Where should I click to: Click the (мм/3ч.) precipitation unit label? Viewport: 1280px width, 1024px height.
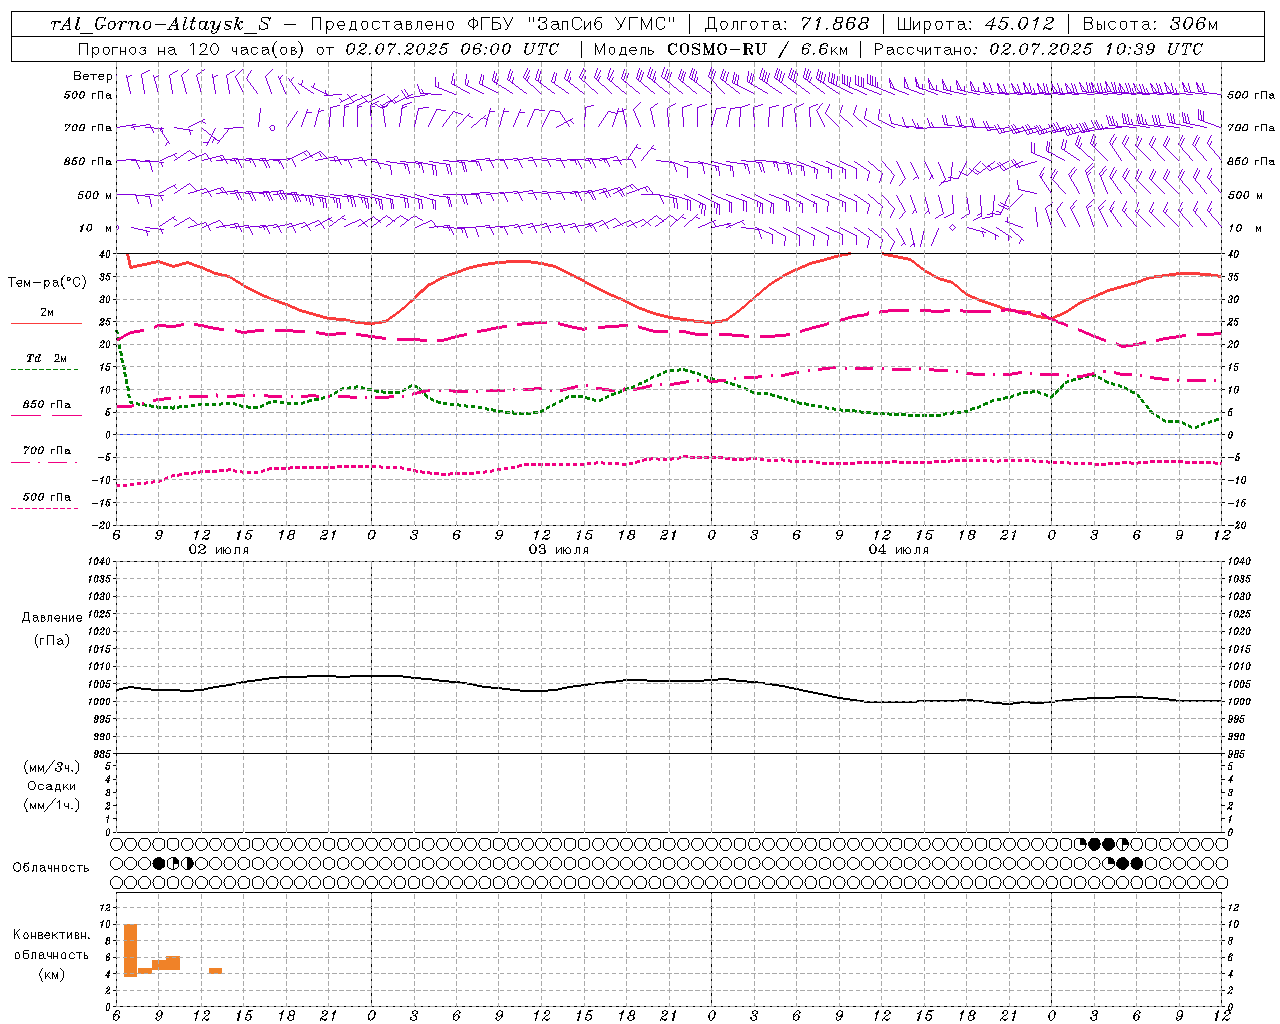[x=52, y=767]
